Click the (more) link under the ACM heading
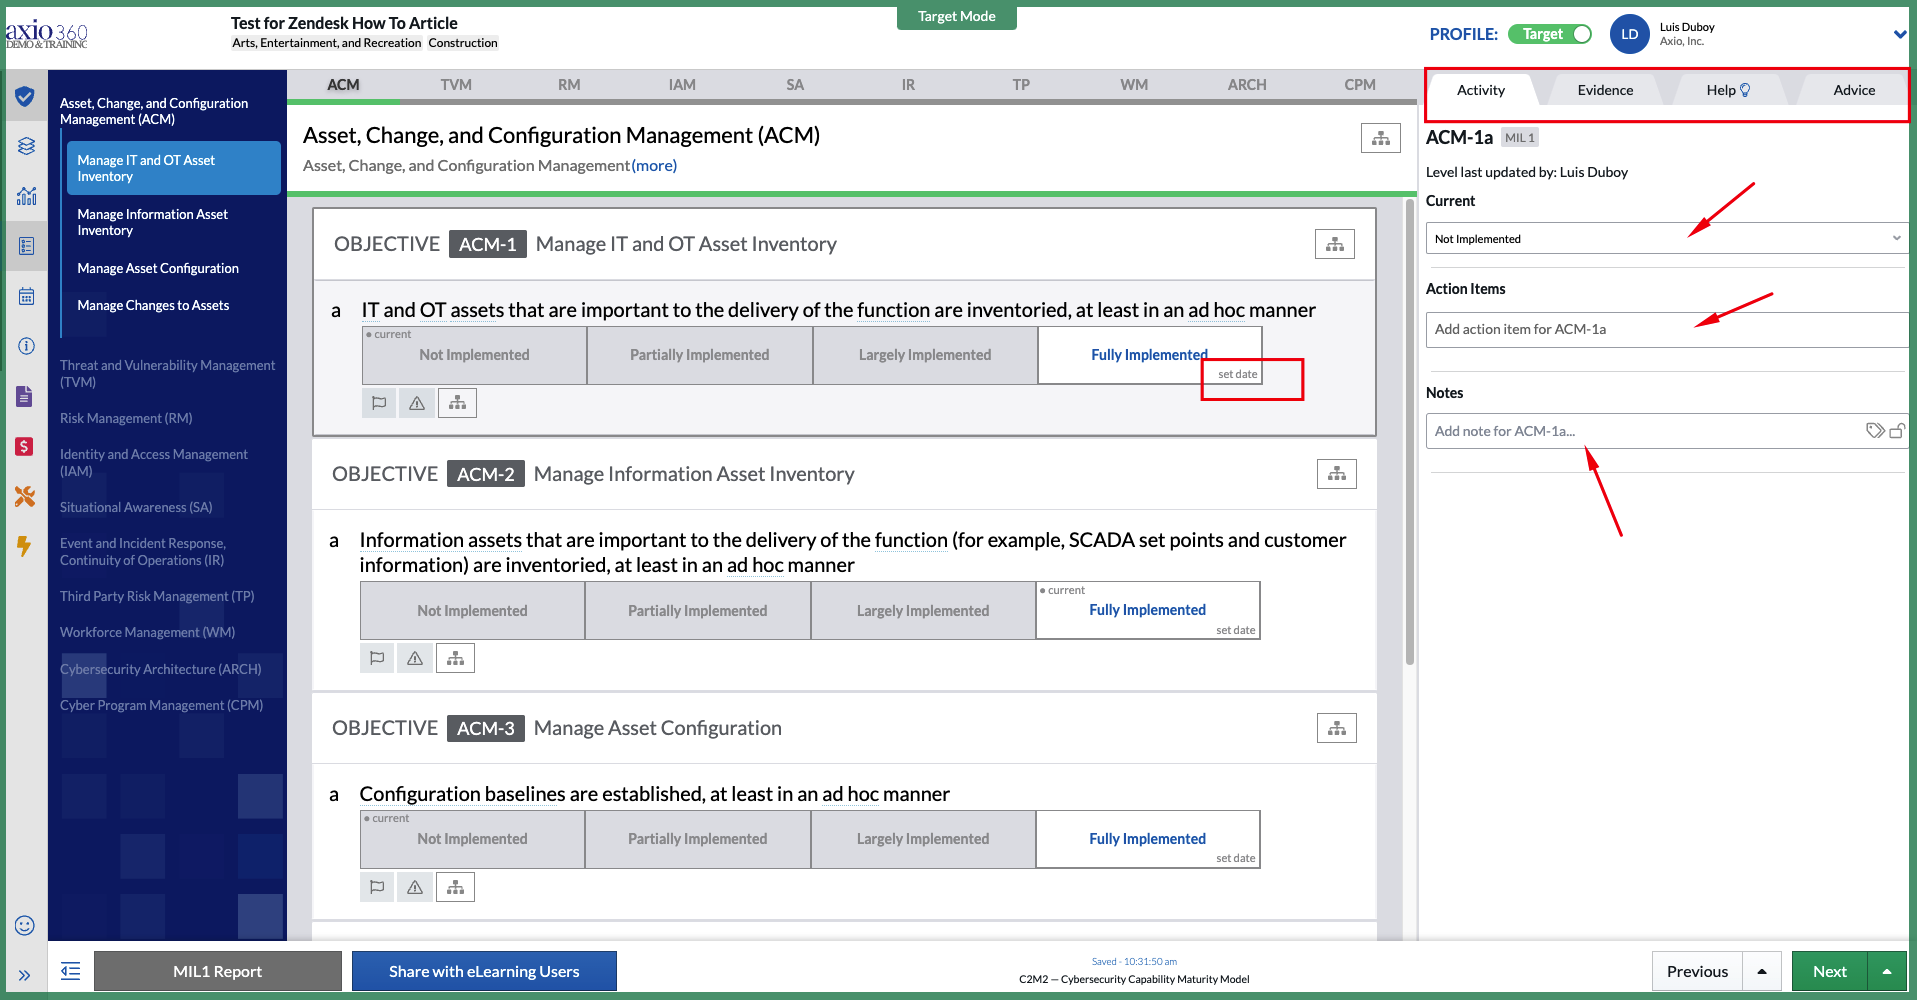The image size is (1917, 1000). [654, 165]
